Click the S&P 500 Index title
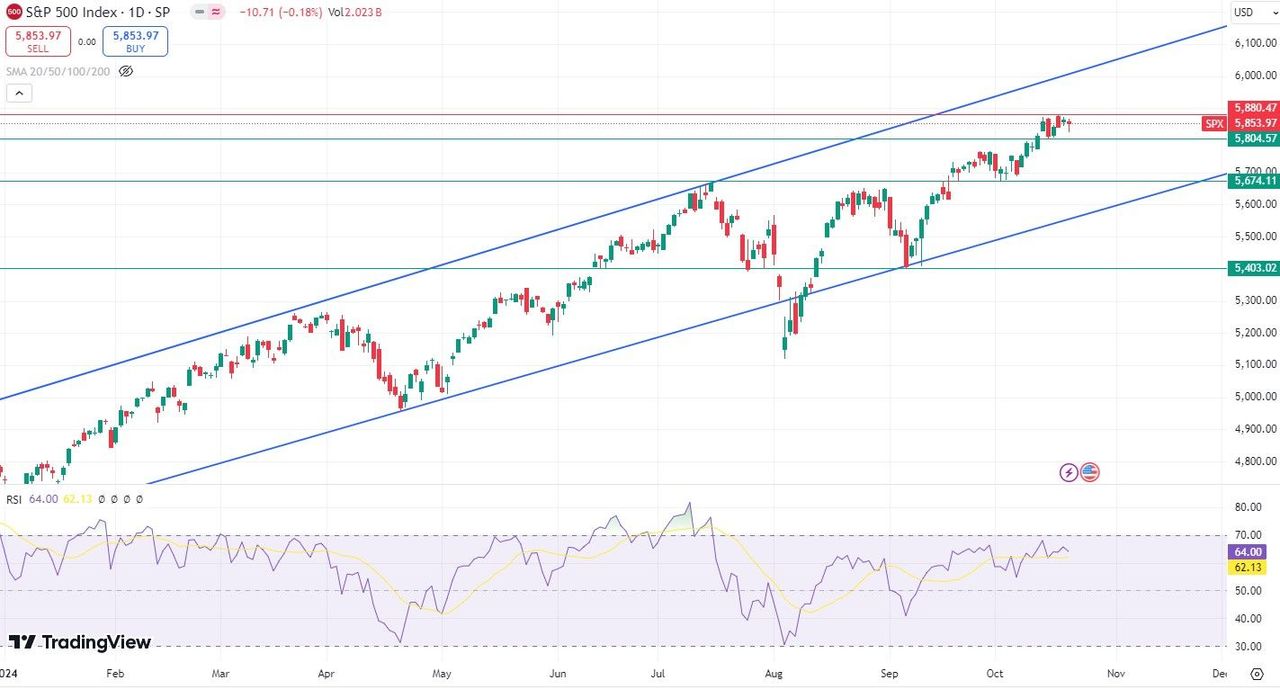The height and width of the screenshot is (689, 1280). coord(89,12)
